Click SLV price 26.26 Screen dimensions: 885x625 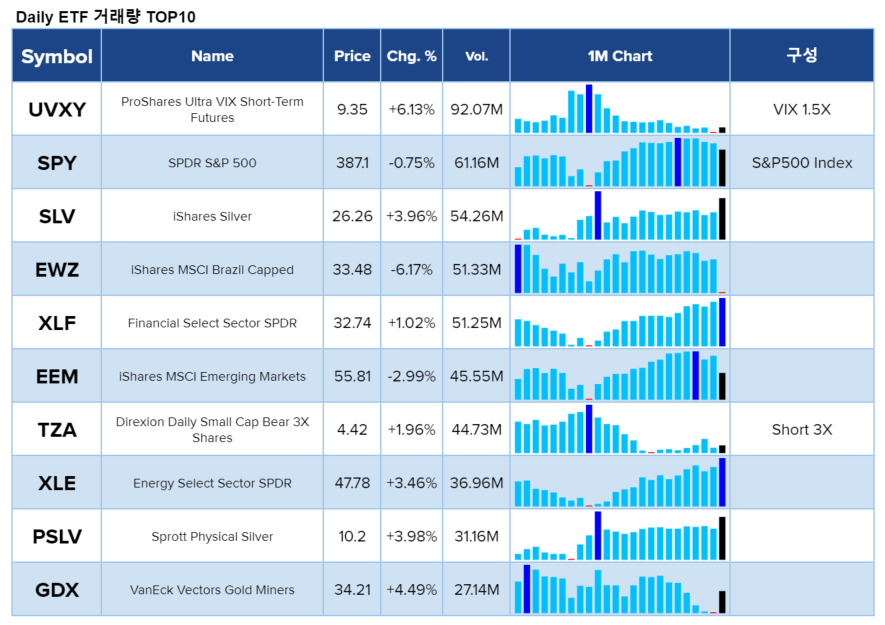[352, 216]
